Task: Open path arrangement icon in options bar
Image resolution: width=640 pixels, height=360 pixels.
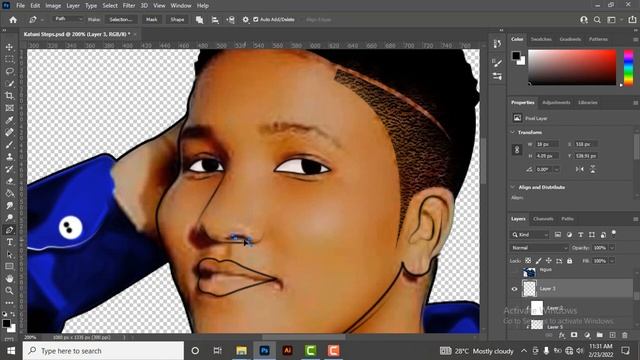Action: [231, 20]
